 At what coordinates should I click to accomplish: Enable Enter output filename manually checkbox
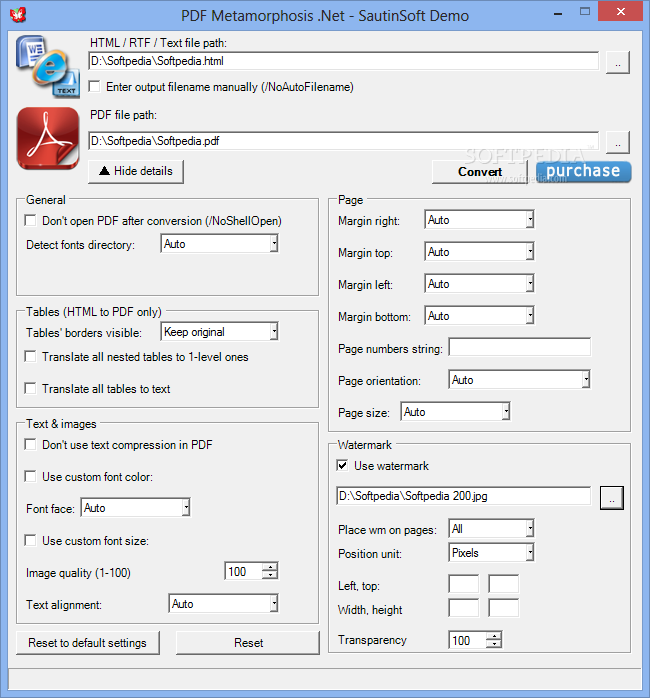94,86
